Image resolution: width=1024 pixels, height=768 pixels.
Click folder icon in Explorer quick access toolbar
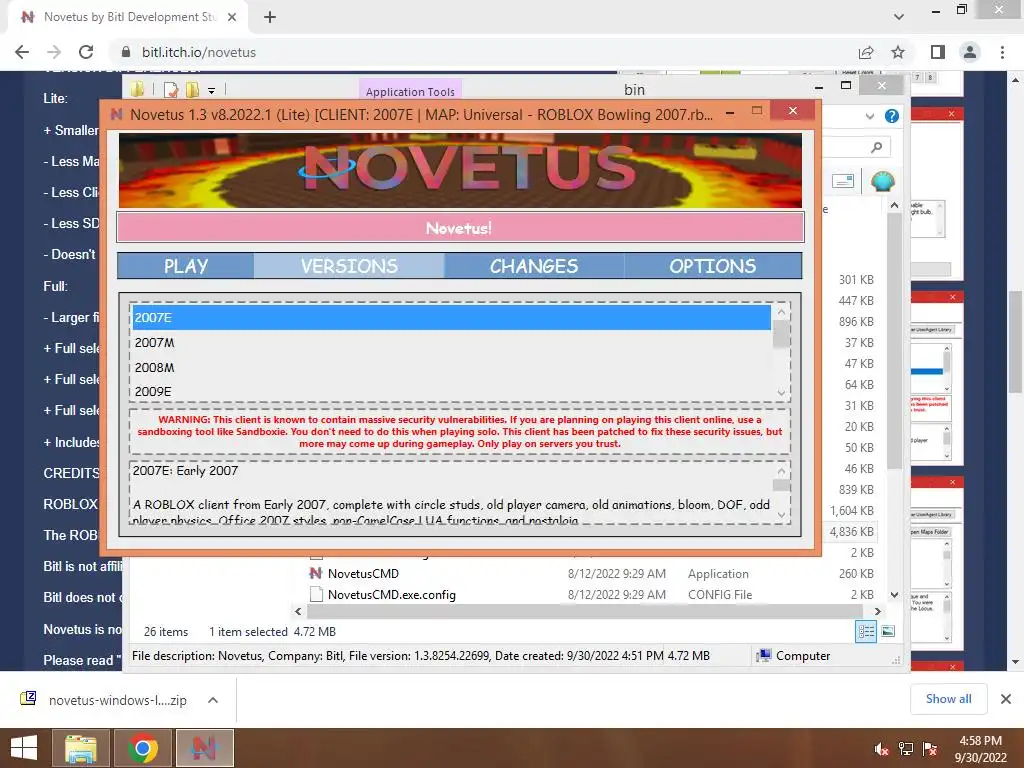point(137,89)
